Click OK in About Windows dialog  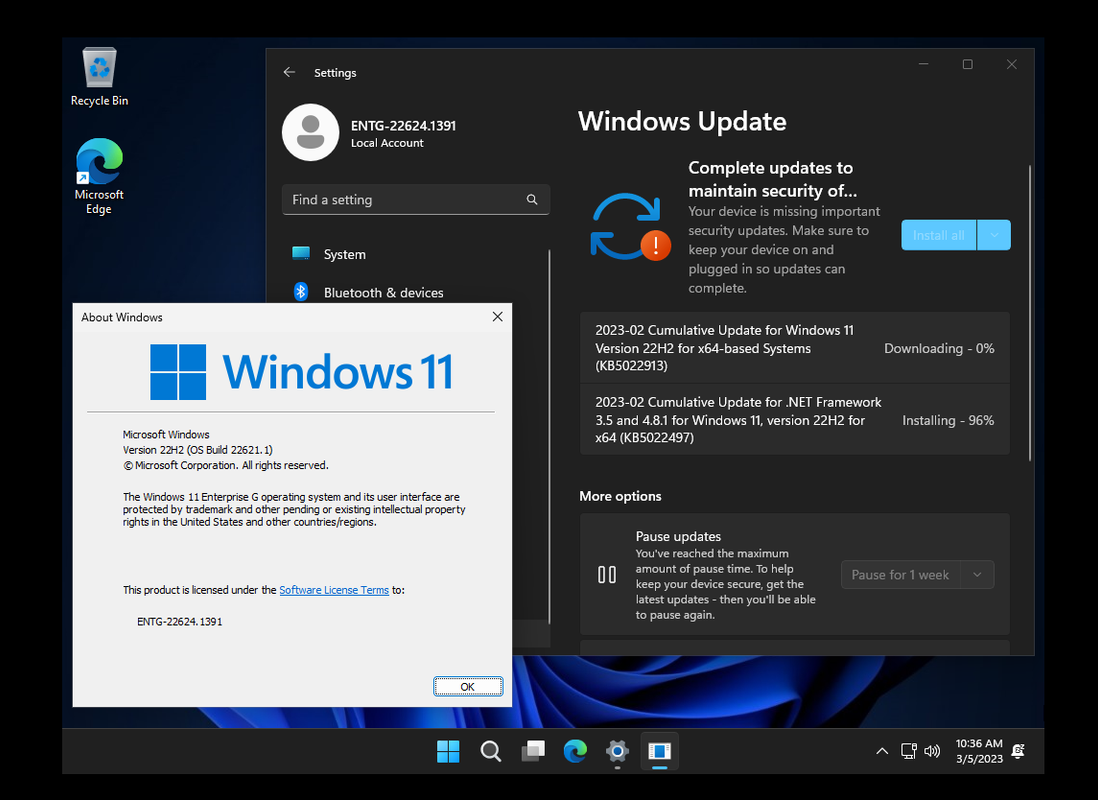click(x=468, y=687)
